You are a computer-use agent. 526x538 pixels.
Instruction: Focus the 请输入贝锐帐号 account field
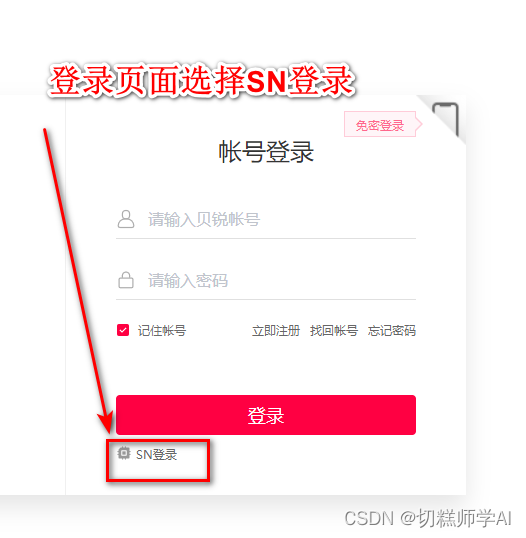coord(266,220)
